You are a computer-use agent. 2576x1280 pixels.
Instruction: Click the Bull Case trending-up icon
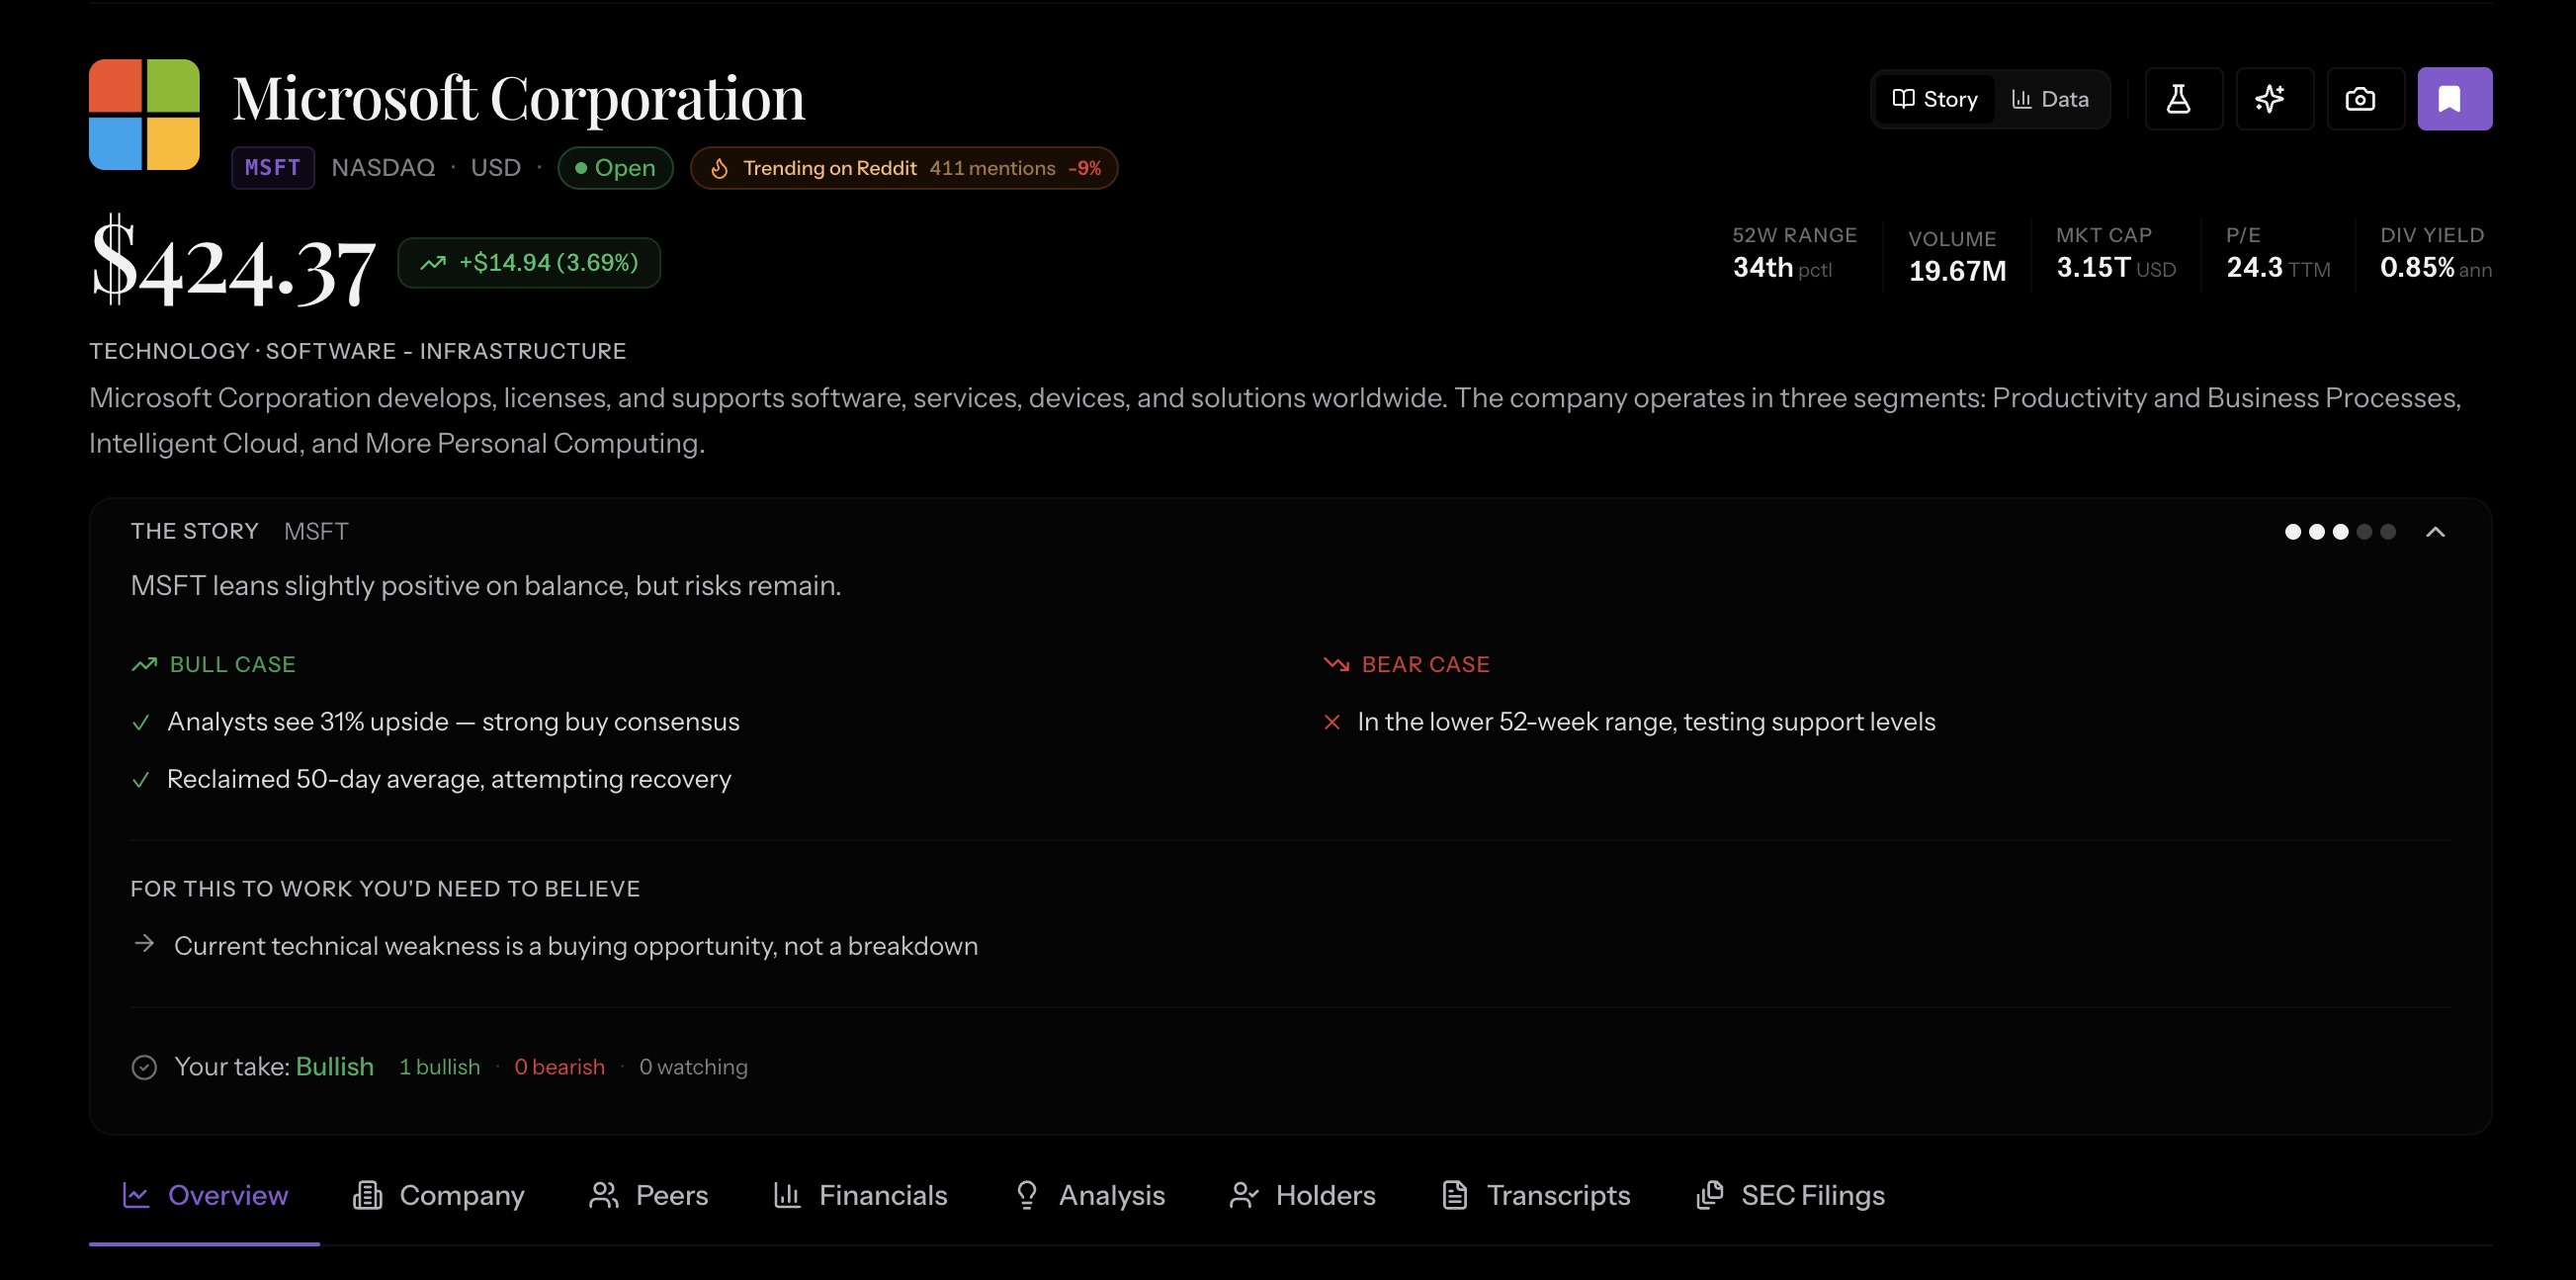144,665
